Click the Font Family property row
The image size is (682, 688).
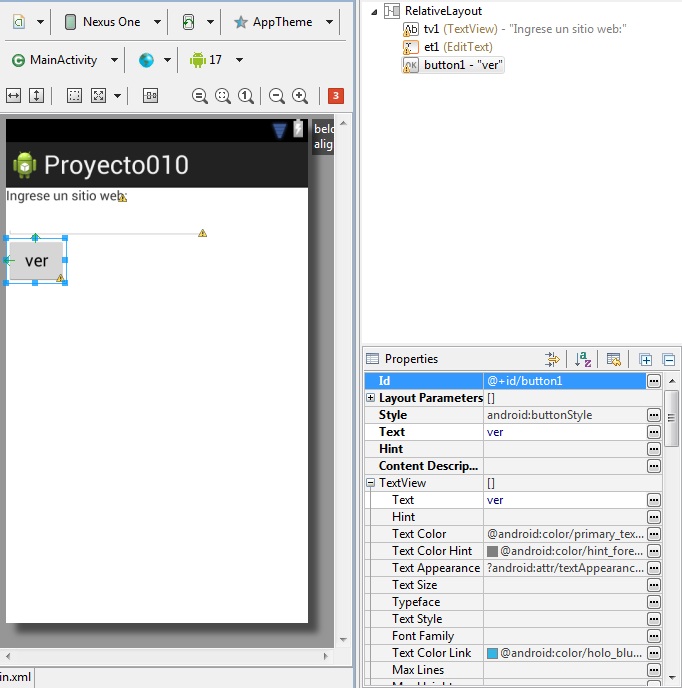point(513,636)
